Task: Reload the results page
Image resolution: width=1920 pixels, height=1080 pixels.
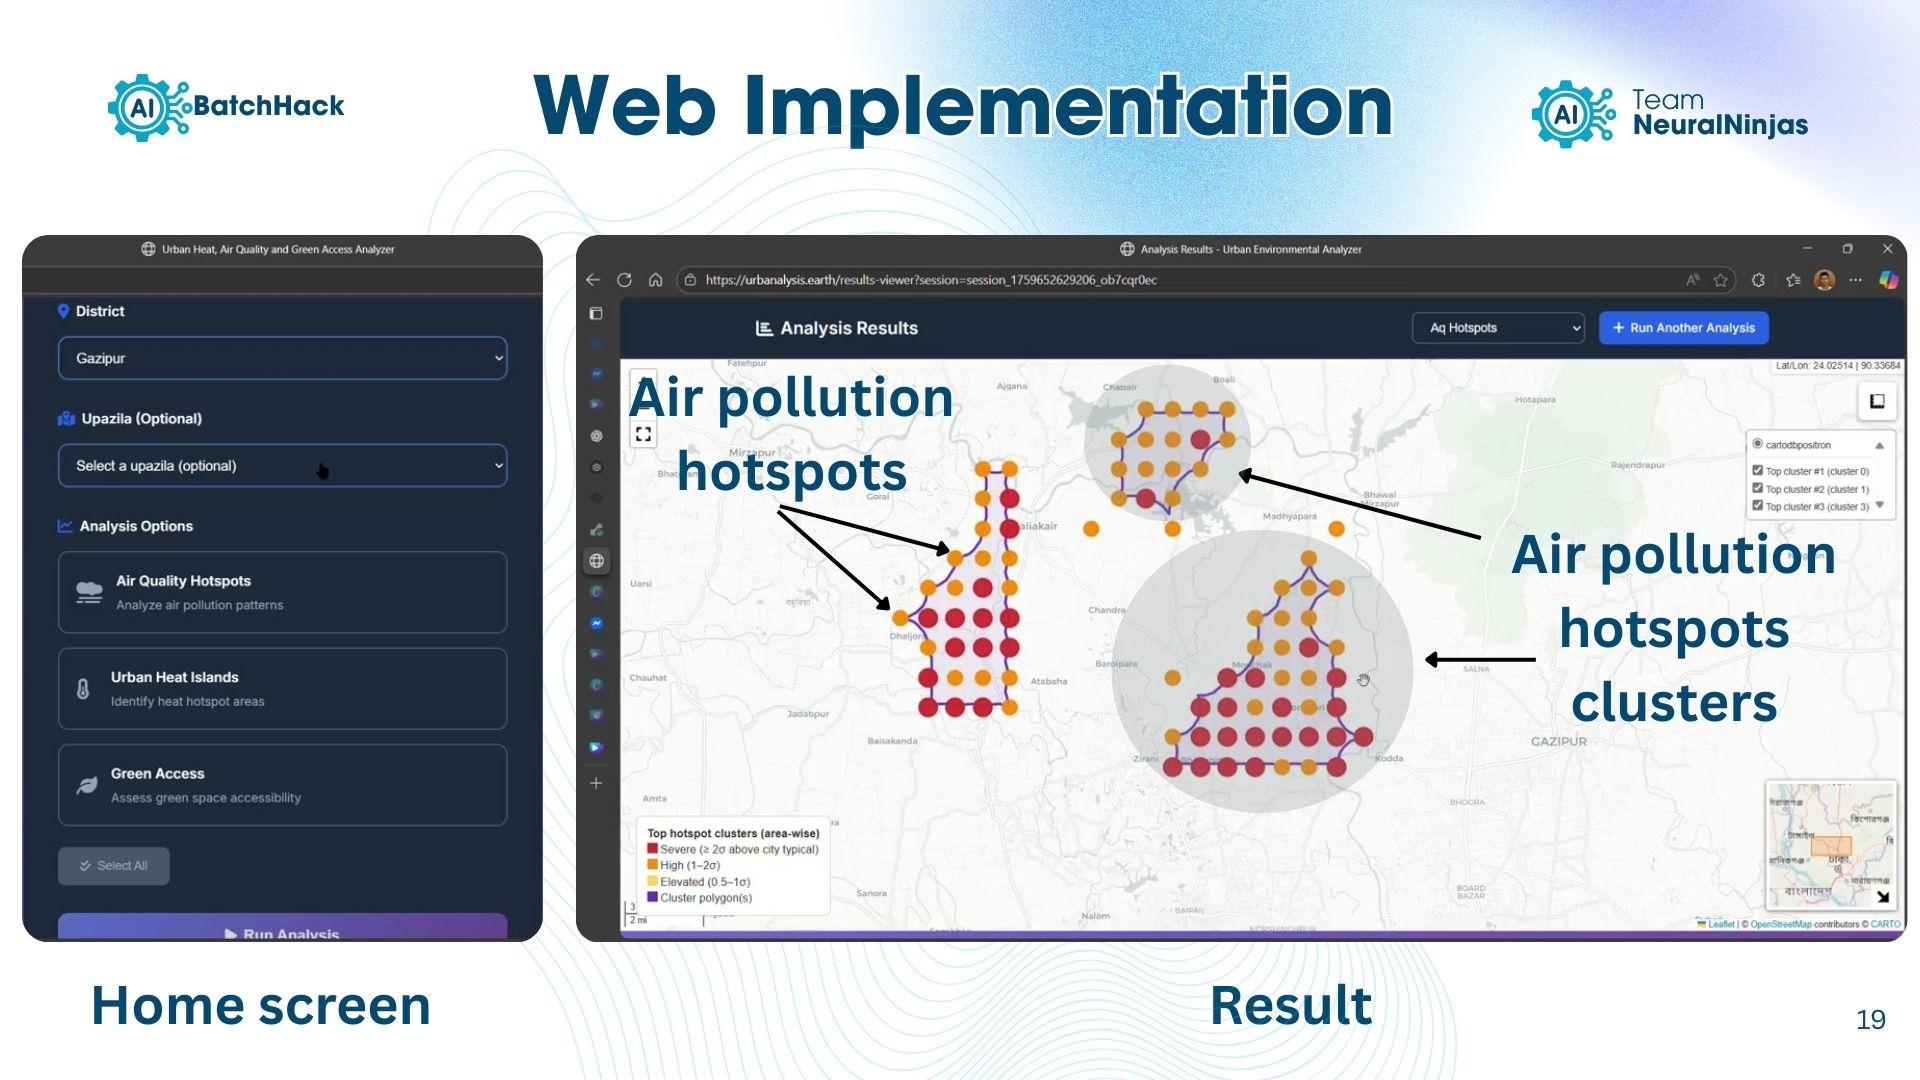Action: tap(624, 280)
